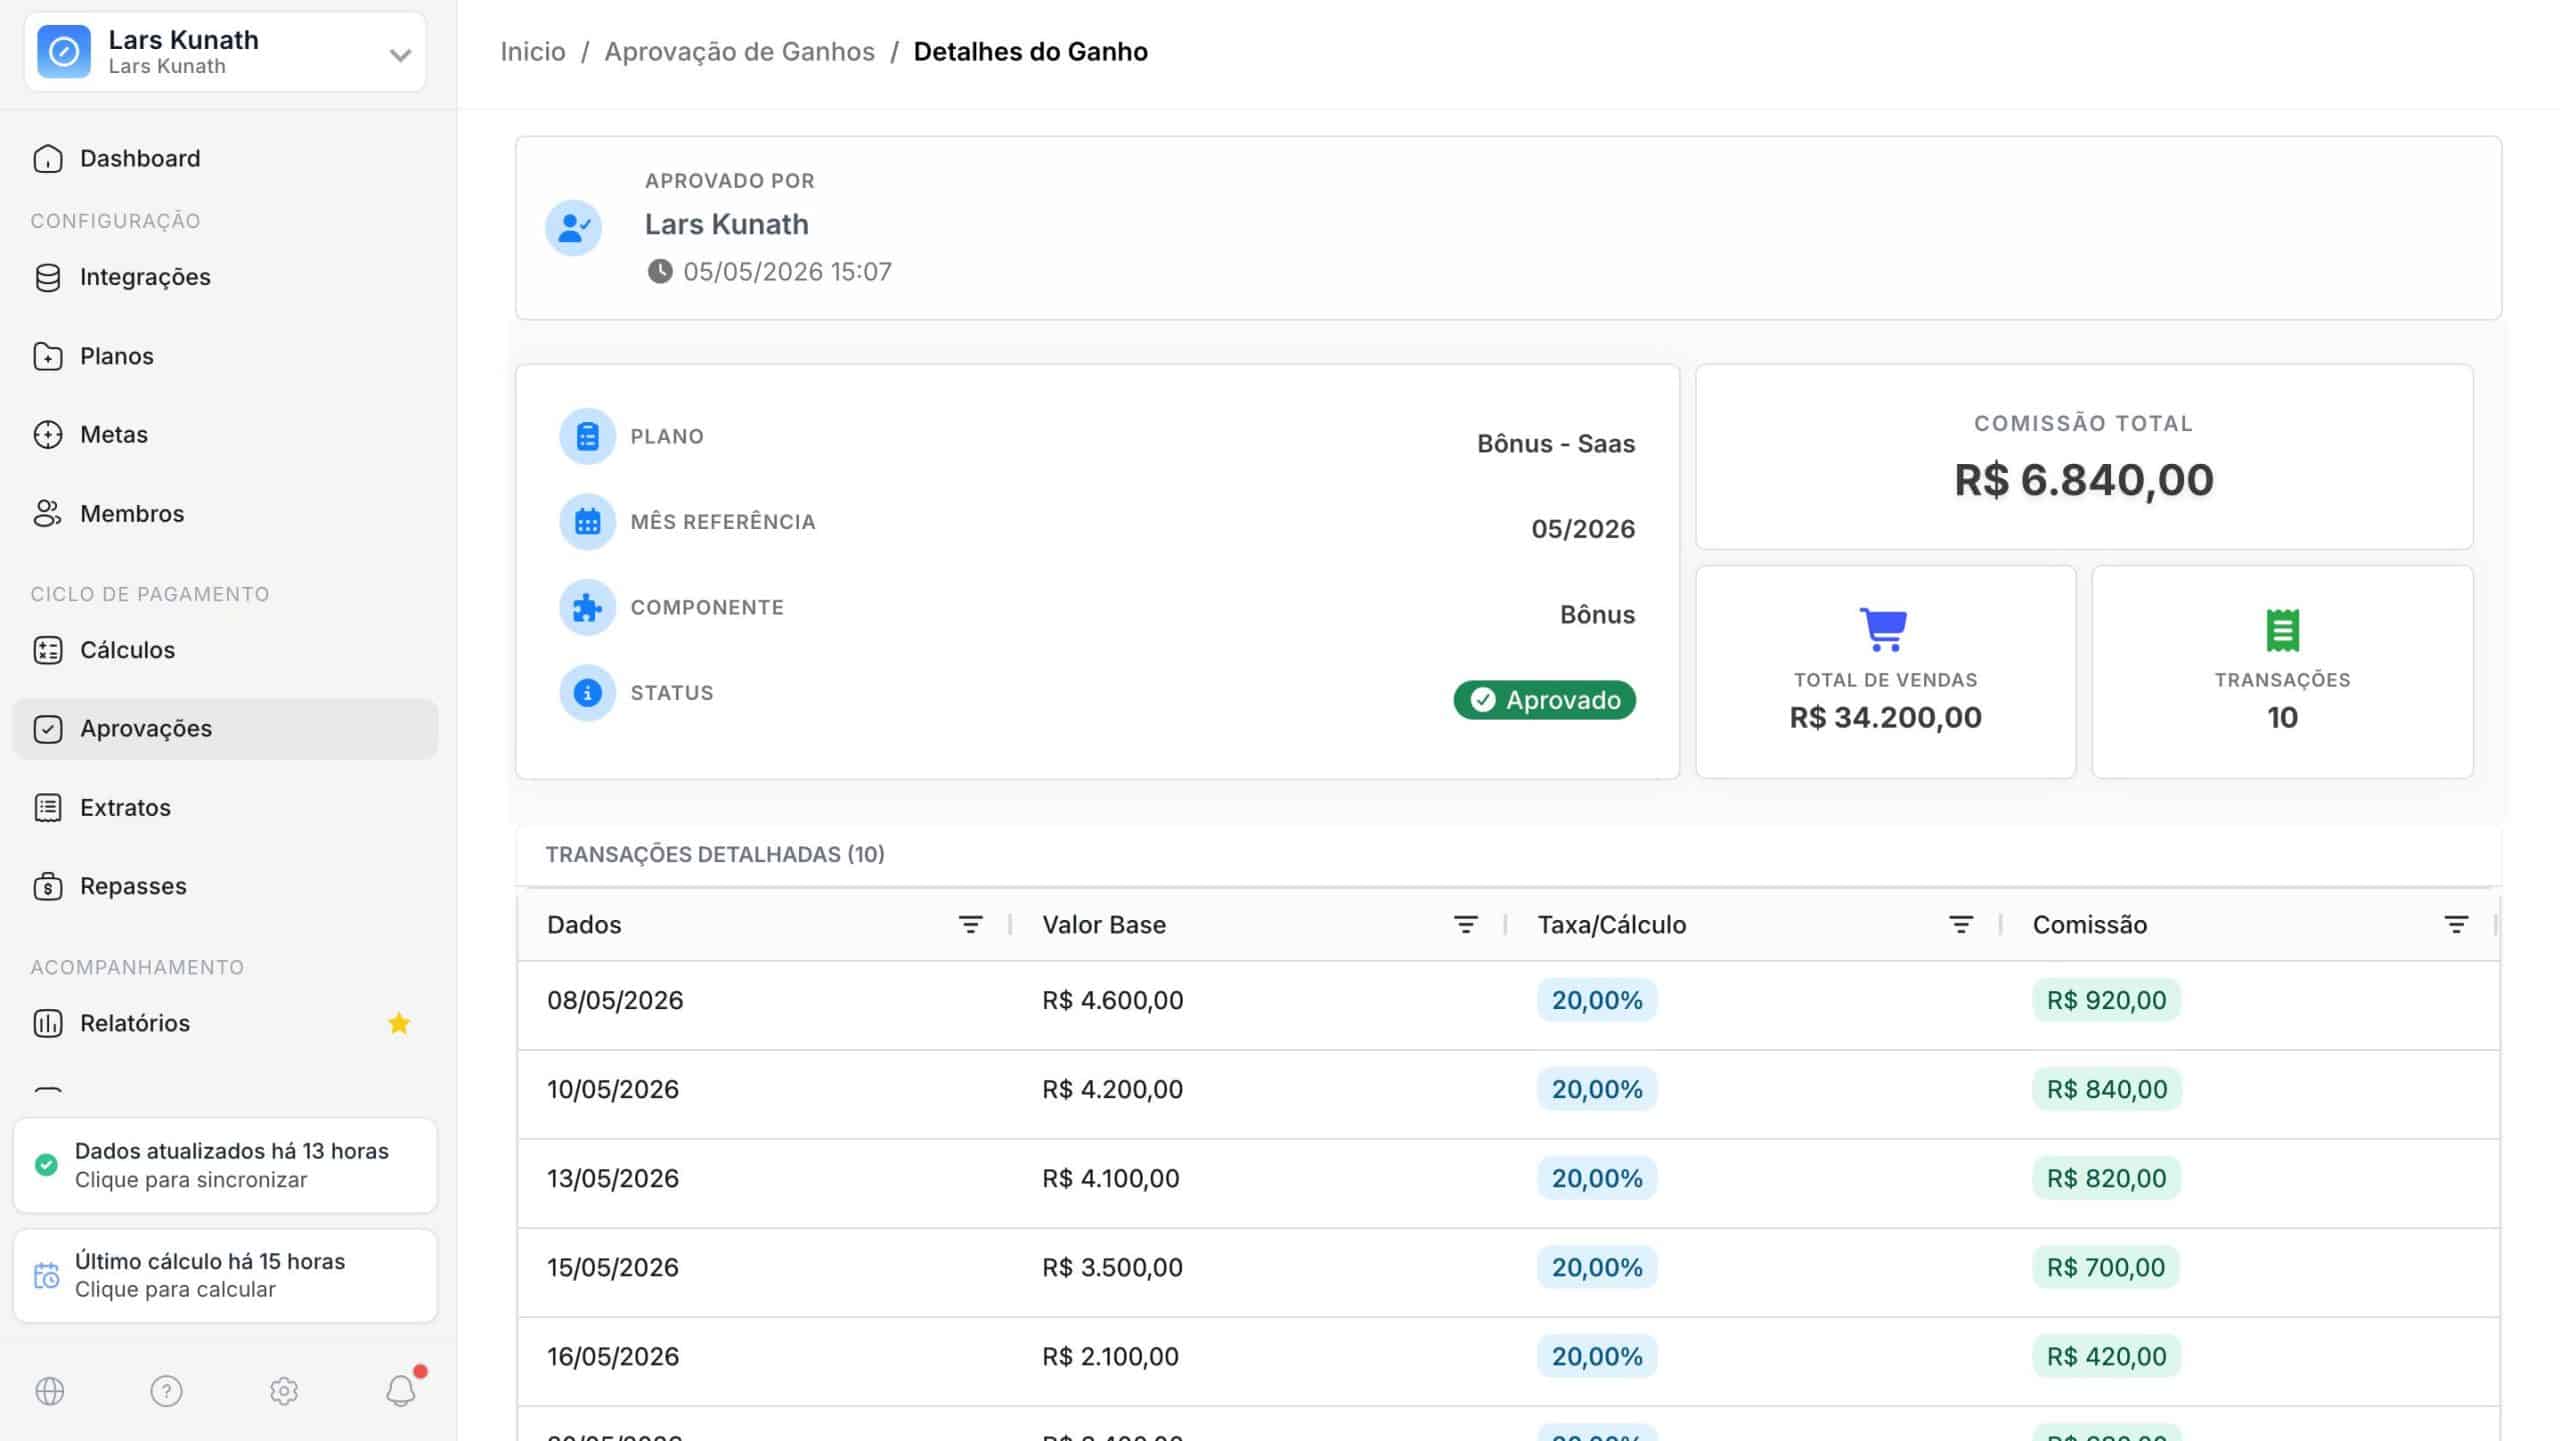Click the yellow star next to Relatórios
The width and height of the screenshot is (2560, 1441).
(x=399, y=1023)
